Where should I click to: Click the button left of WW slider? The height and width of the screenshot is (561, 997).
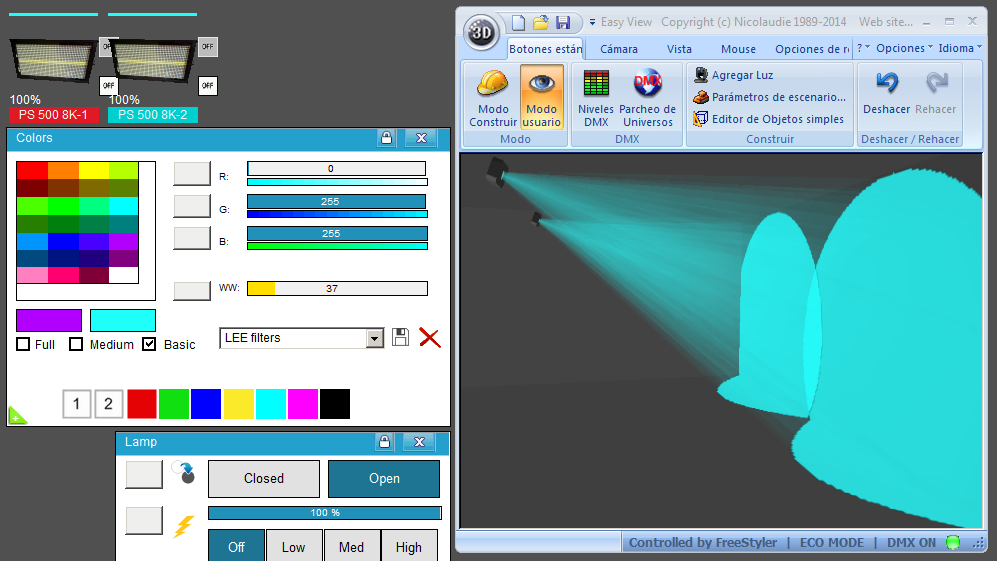192,290
